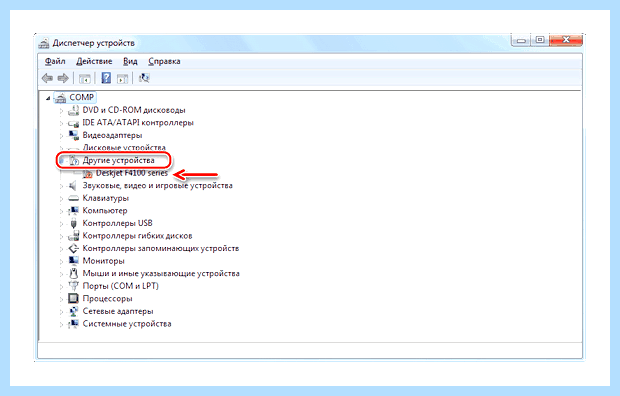
Task: Click the Системные устройства icon
Action: [74, 324]
